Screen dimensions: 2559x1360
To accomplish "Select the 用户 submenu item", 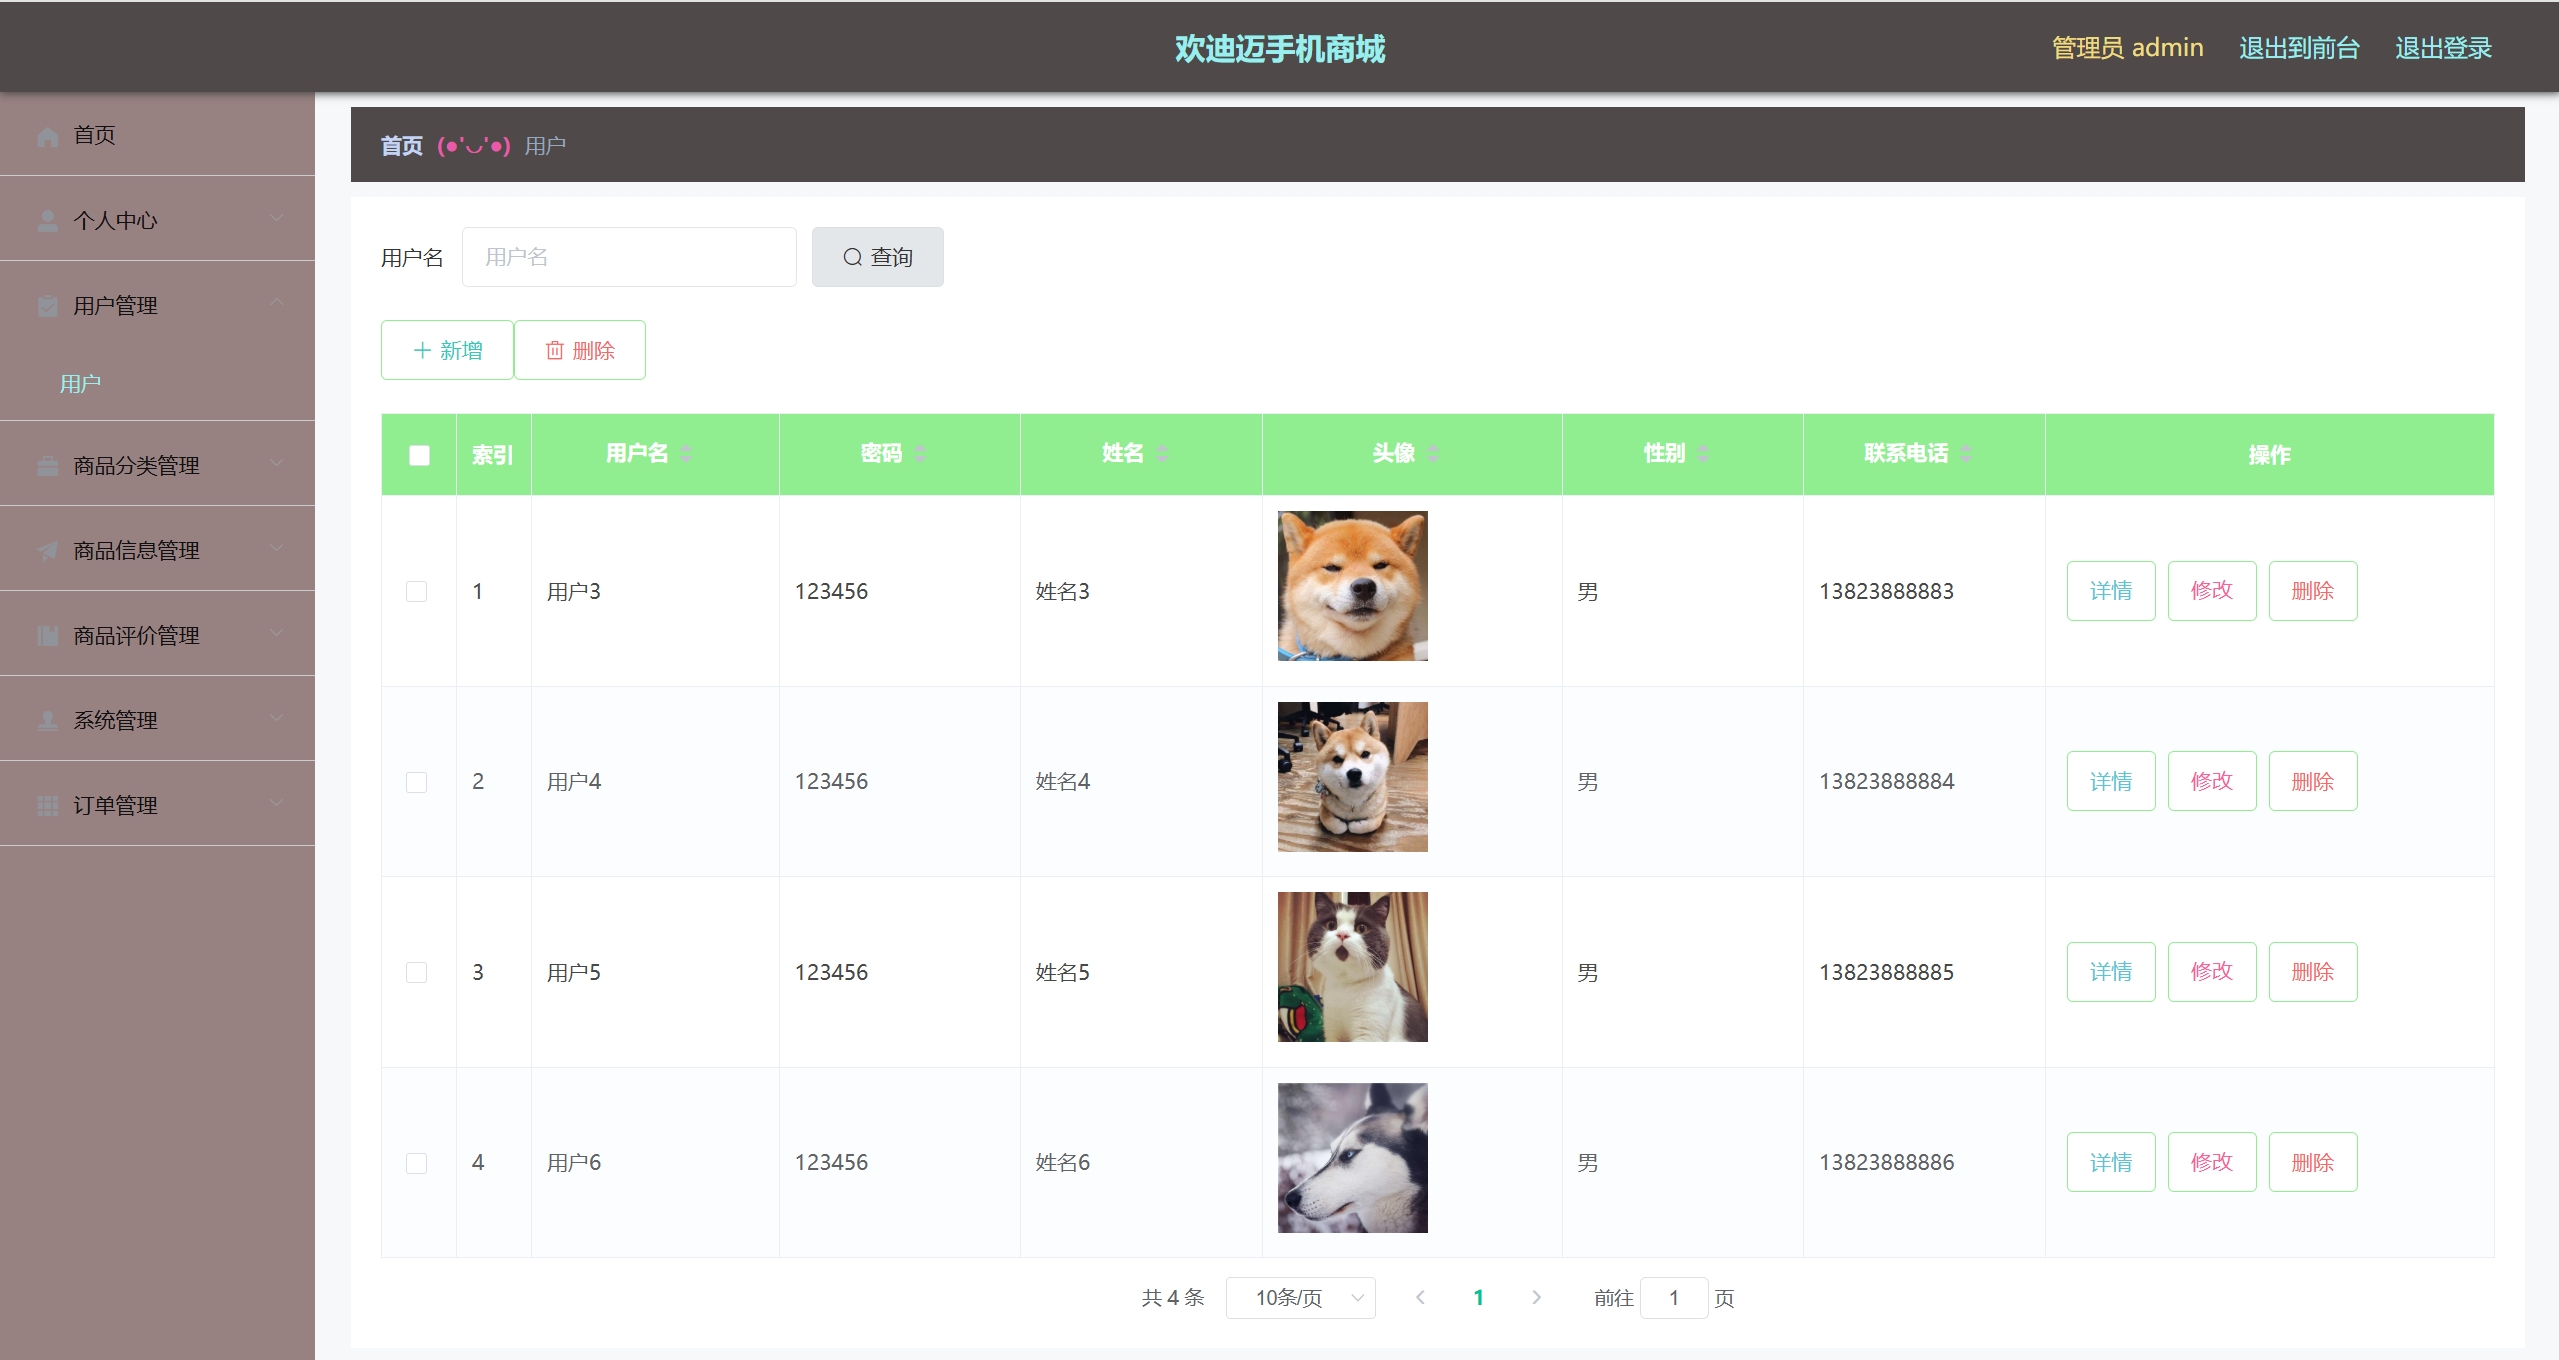I will [x=157, y=384].
